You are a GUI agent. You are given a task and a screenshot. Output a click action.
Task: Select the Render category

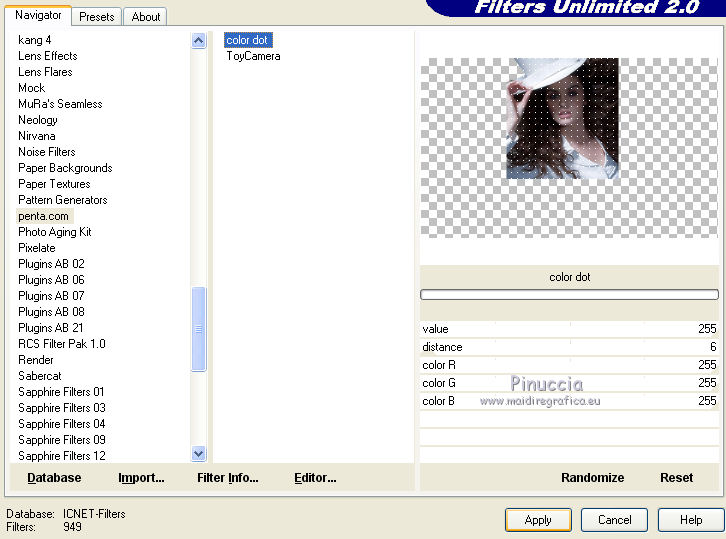click(x=36, y=360)
